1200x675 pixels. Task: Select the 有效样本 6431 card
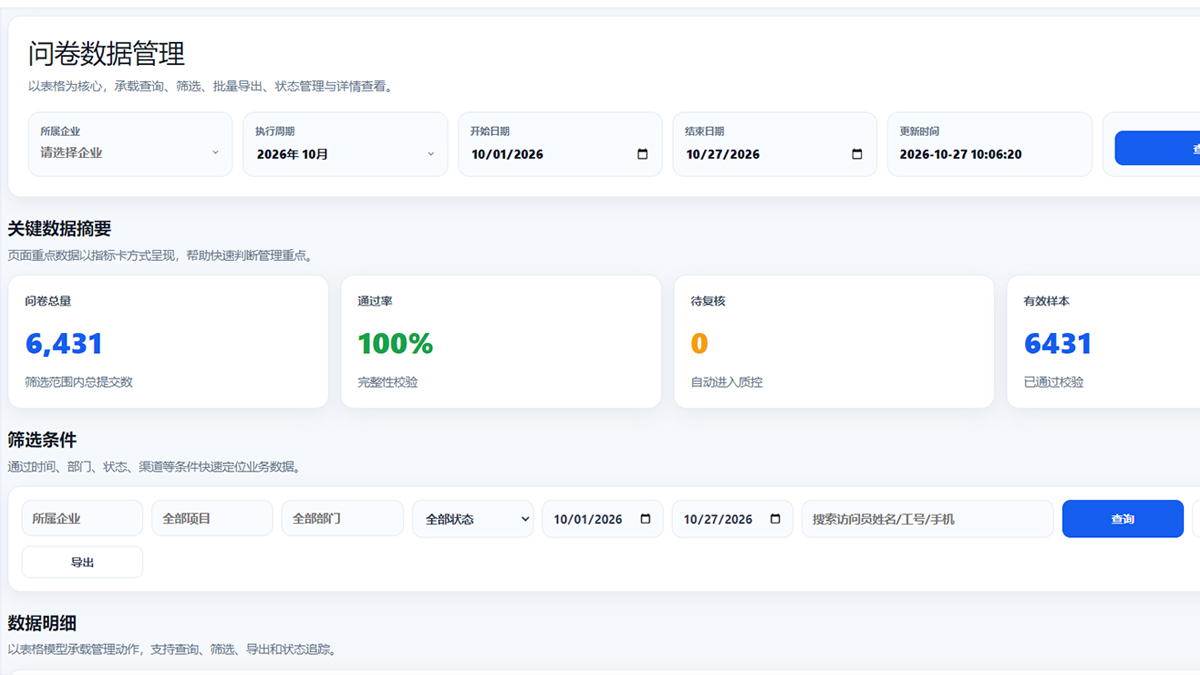point(1103,341)
